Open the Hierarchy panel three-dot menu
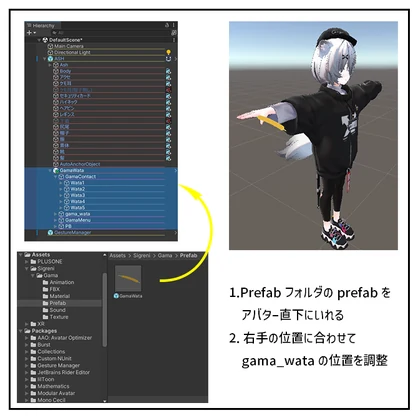This screenshot has width=418, height=418. click(173, 25)
